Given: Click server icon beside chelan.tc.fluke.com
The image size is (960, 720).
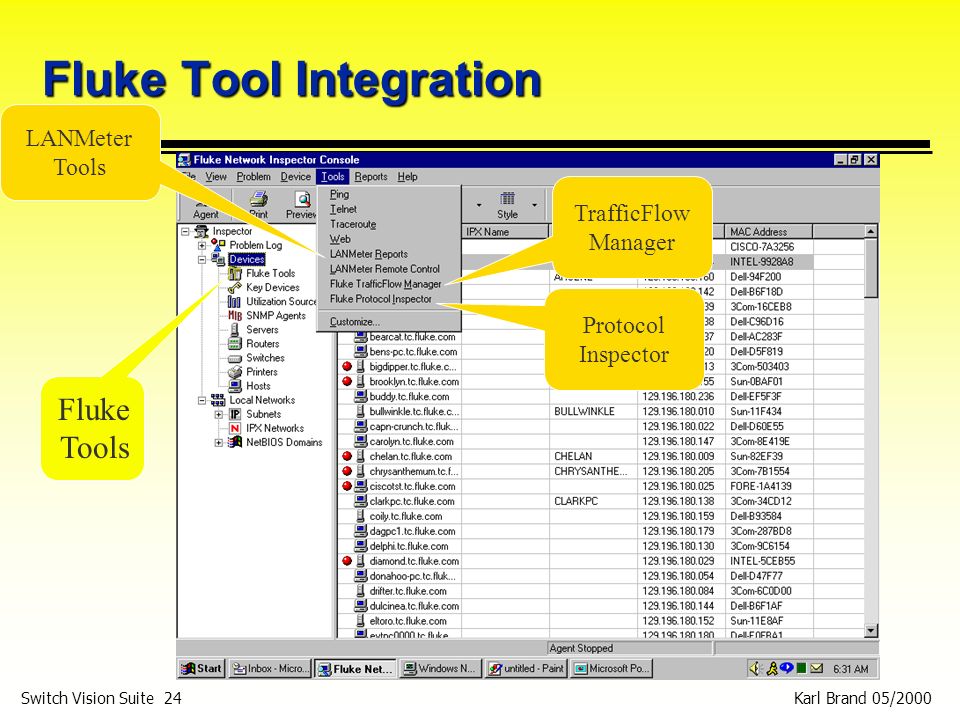Looking at the screenshot, I should [361, 456].
